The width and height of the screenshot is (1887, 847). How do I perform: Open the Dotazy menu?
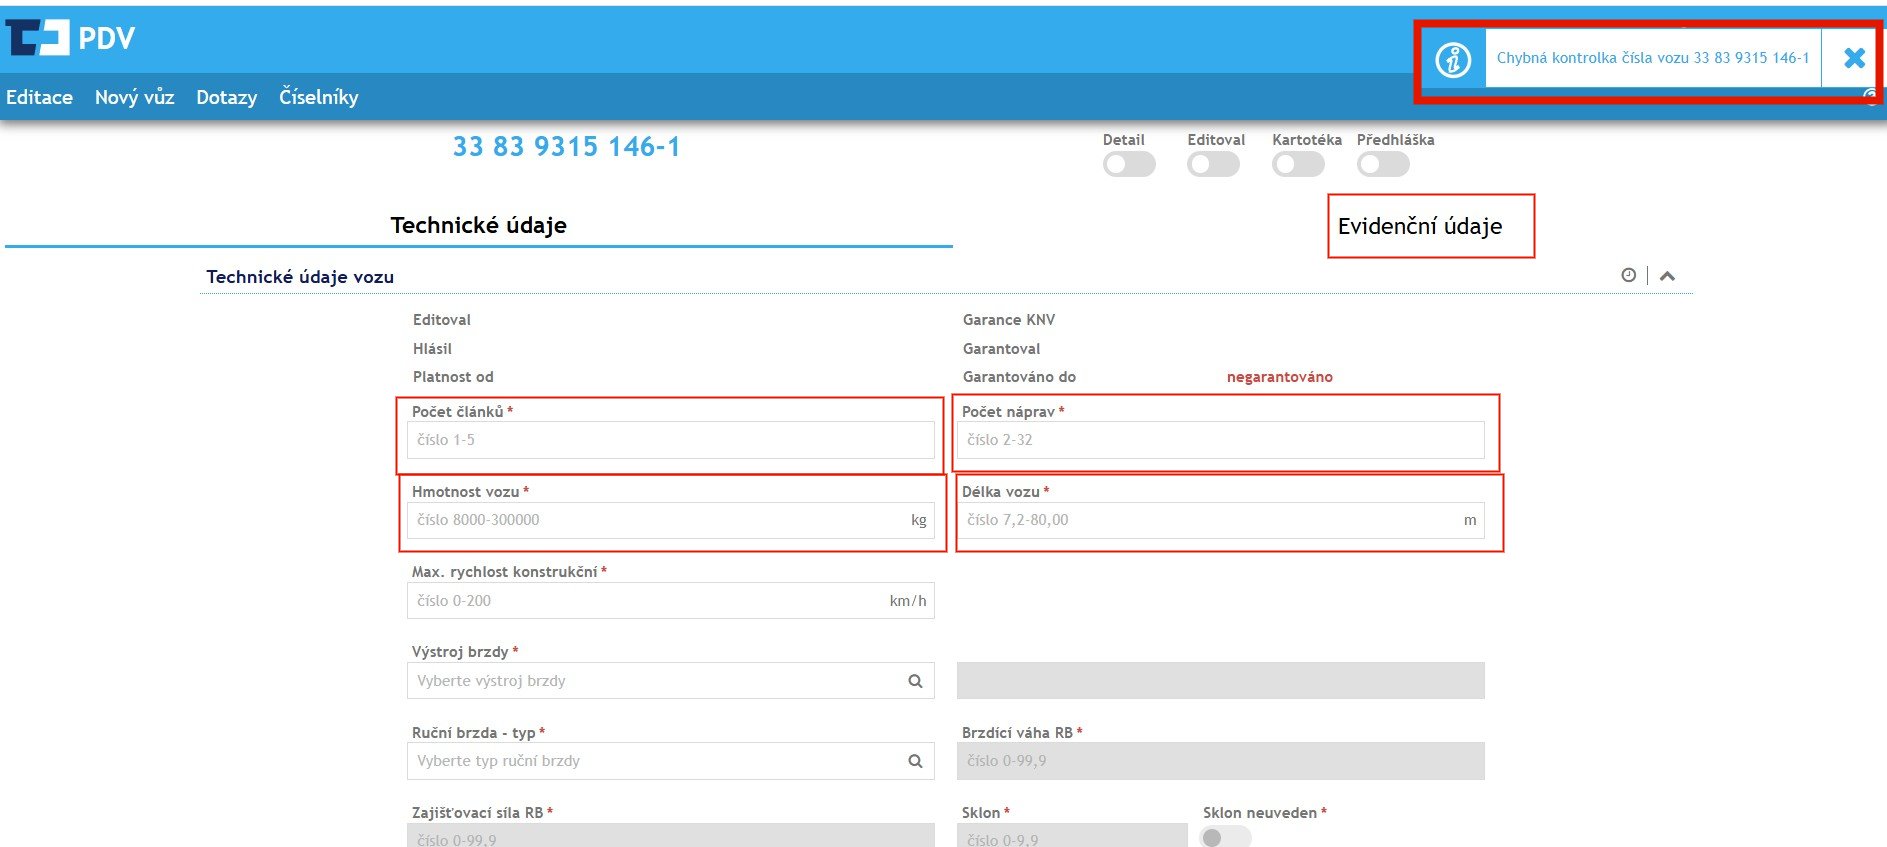[226, 97]
